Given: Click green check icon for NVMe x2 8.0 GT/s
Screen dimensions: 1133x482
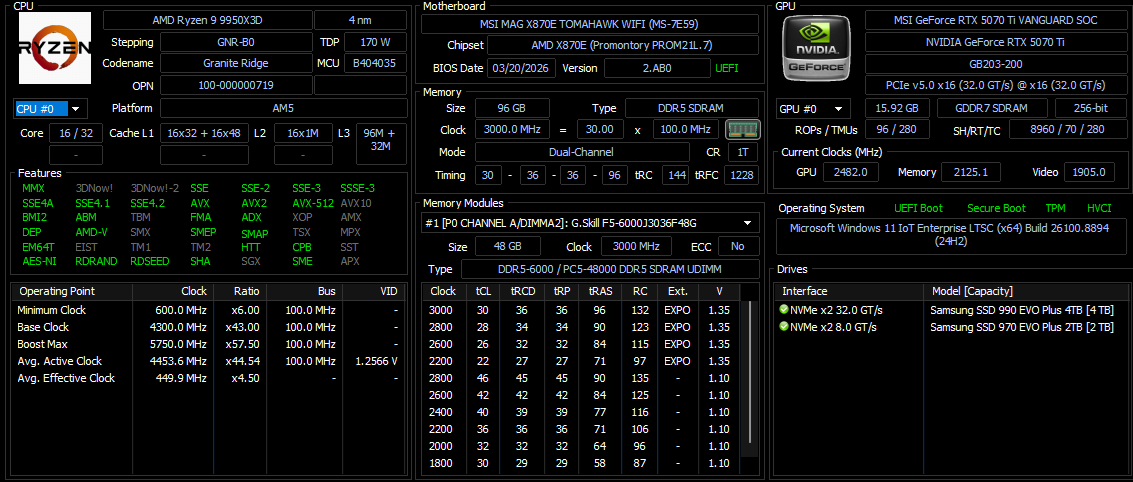Looking at the screenshot, I should tap(784, 327).
